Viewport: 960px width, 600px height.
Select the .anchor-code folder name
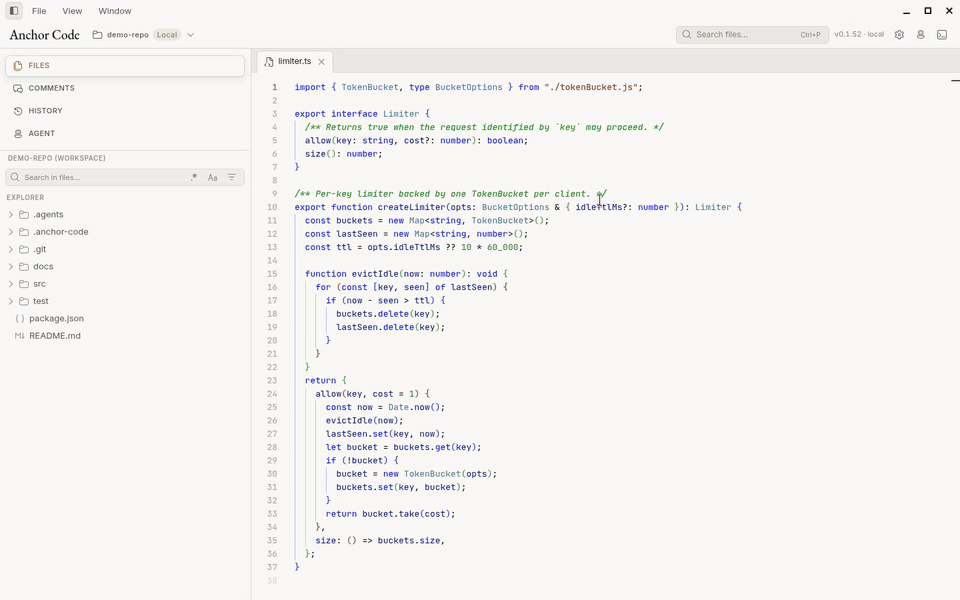click(x=61, y=232)
